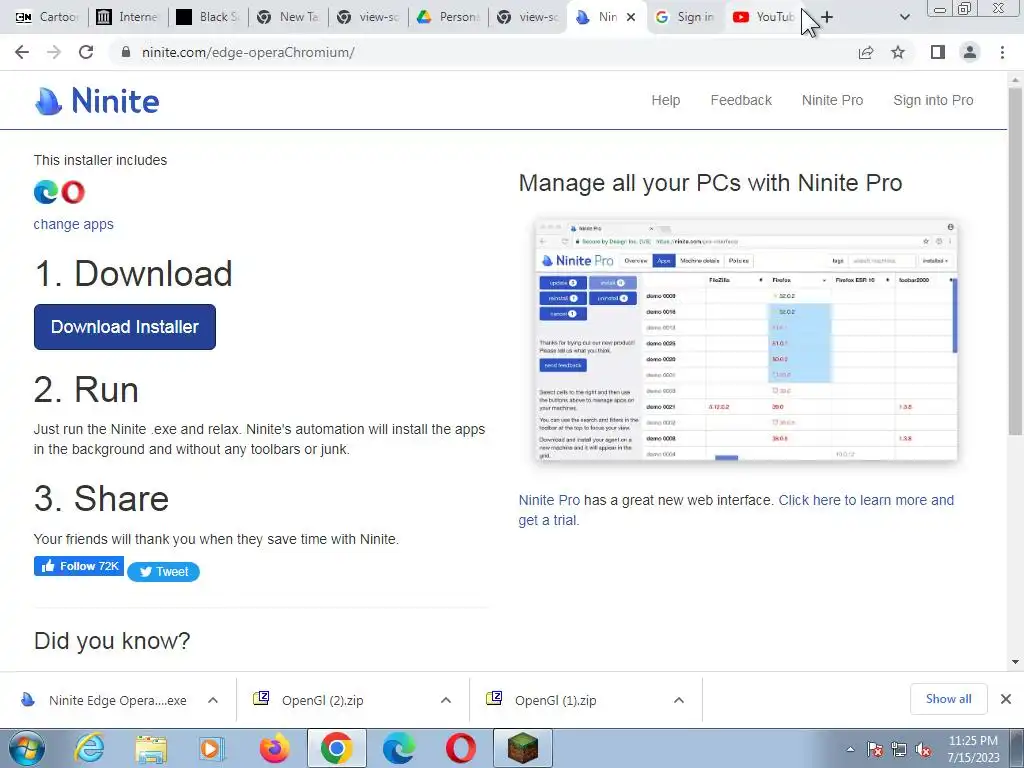Viewport: 1024px width, 768px height.
Task: Open the Ninite Pro nav link
Action: tap(832, 100)
